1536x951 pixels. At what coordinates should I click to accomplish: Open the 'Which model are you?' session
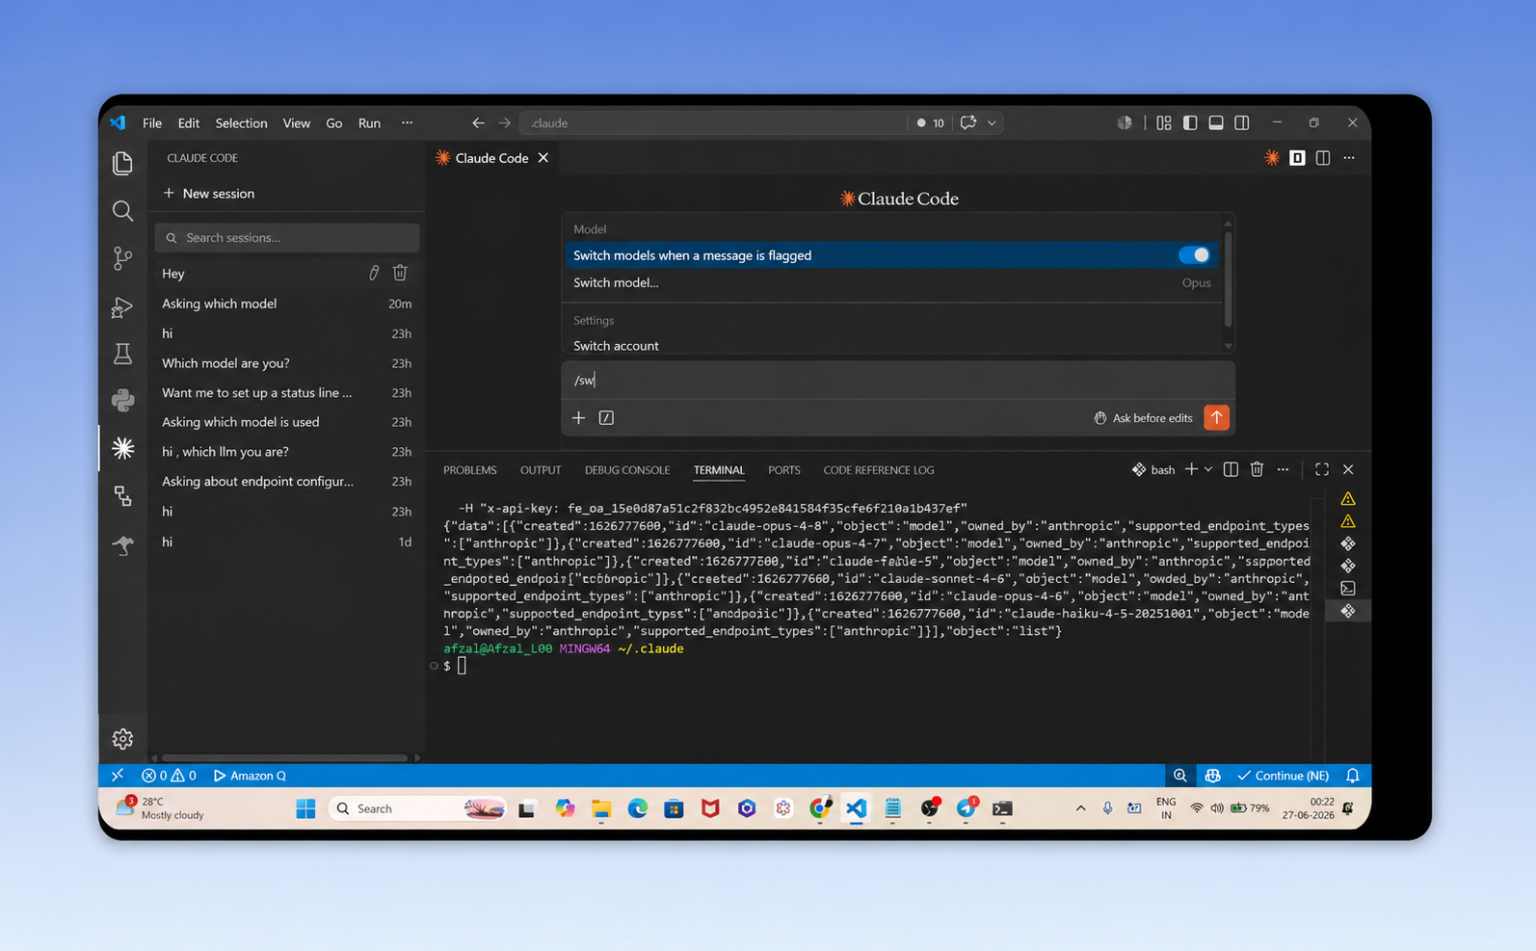coord(286,363)
